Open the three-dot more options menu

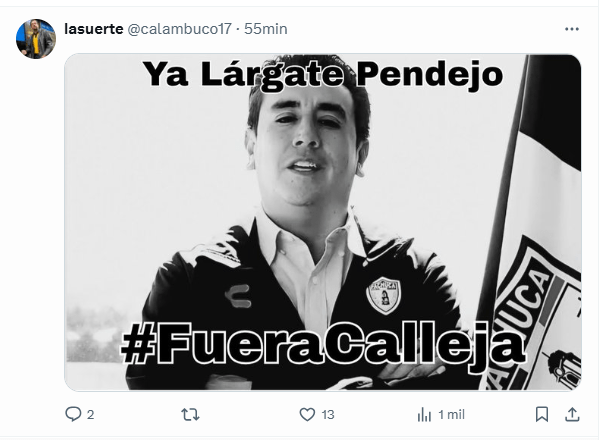point(571,29)
